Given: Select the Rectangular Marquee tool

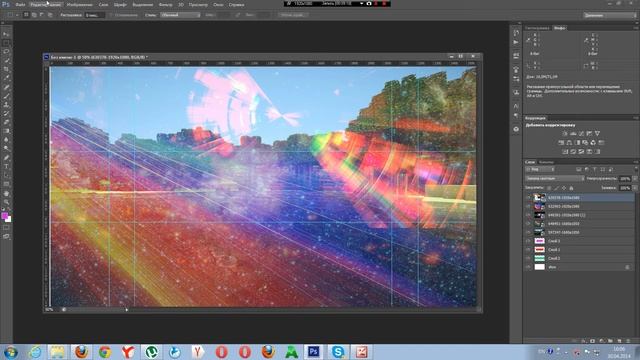Looking at the screenshot, I should pos(6,43).
